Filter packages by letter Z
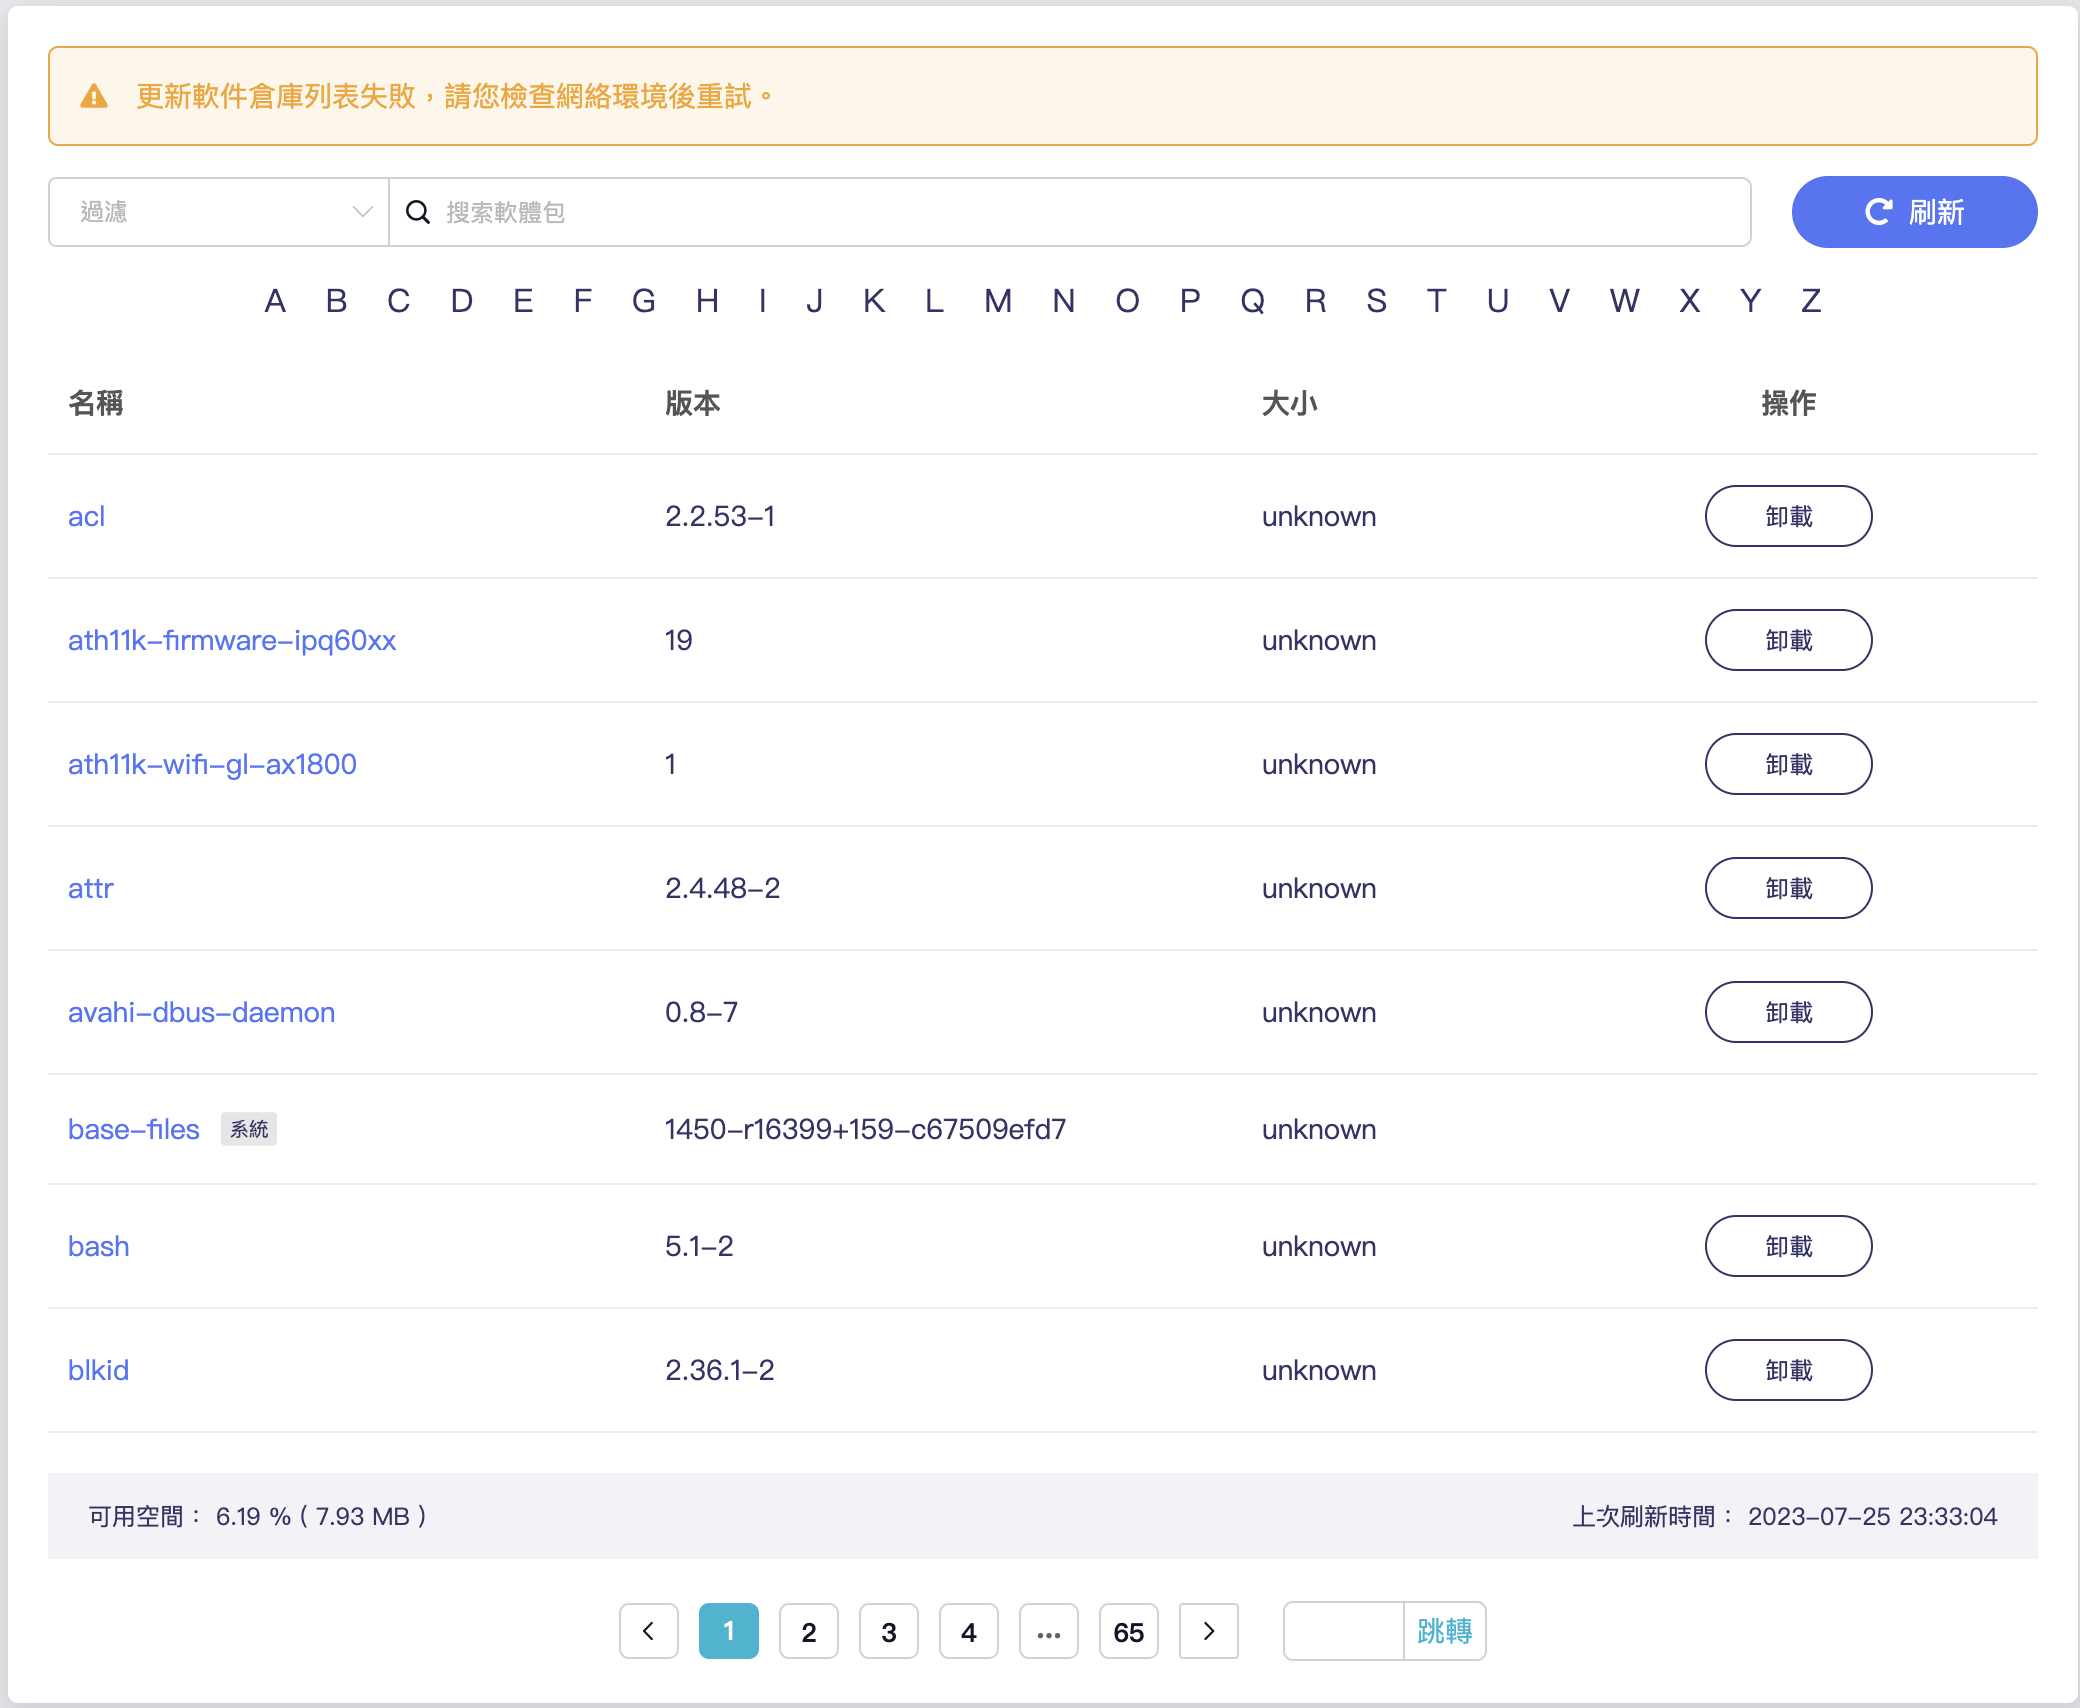 [x=1810, y=301]
